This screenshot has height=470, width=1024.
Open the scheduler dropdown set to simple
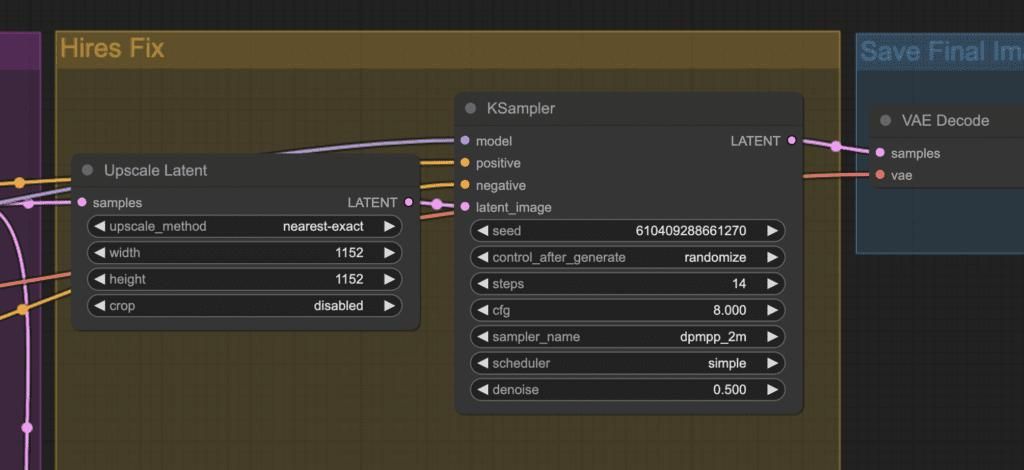pos(627,363)
